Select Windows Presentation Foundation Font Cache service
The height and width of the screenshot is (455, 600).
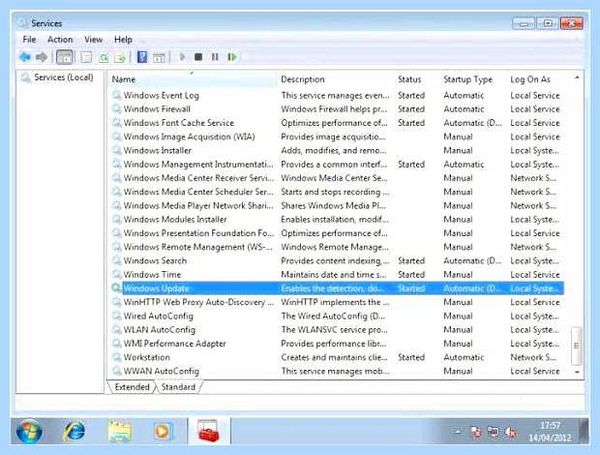point(338,233)
